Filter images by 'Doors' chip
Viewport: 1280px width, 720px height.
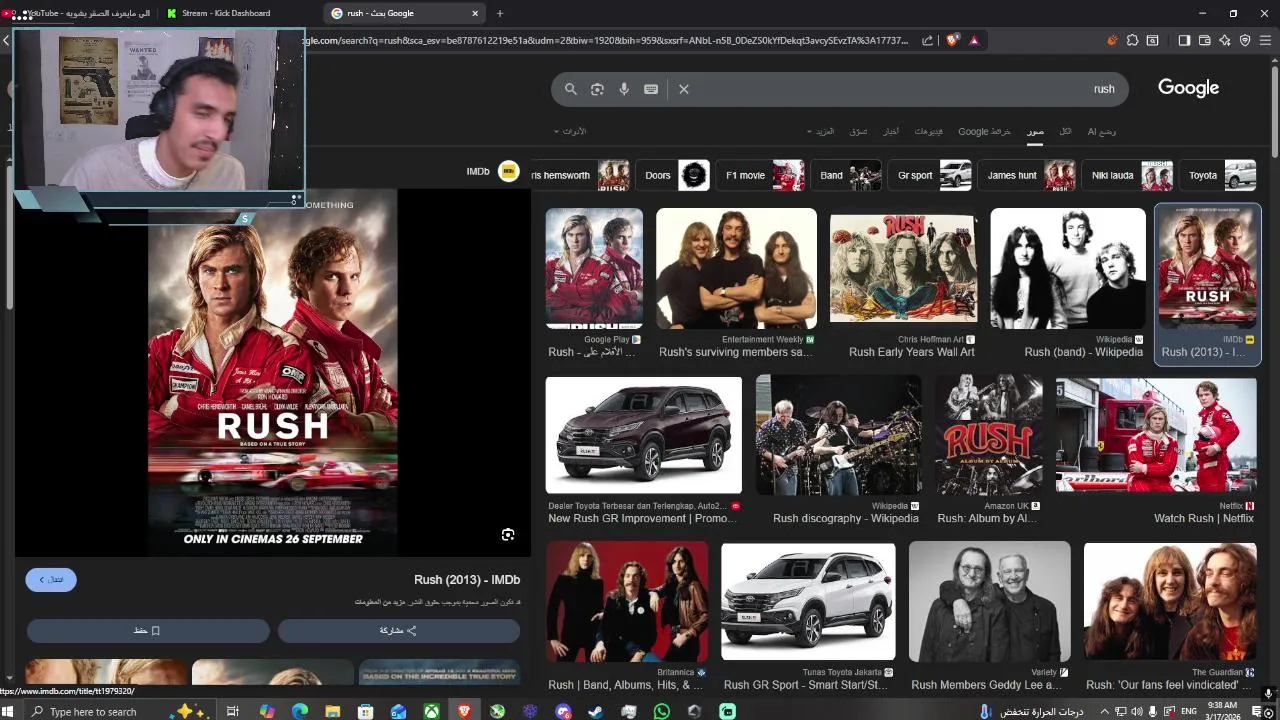click(x=672, y=175)
